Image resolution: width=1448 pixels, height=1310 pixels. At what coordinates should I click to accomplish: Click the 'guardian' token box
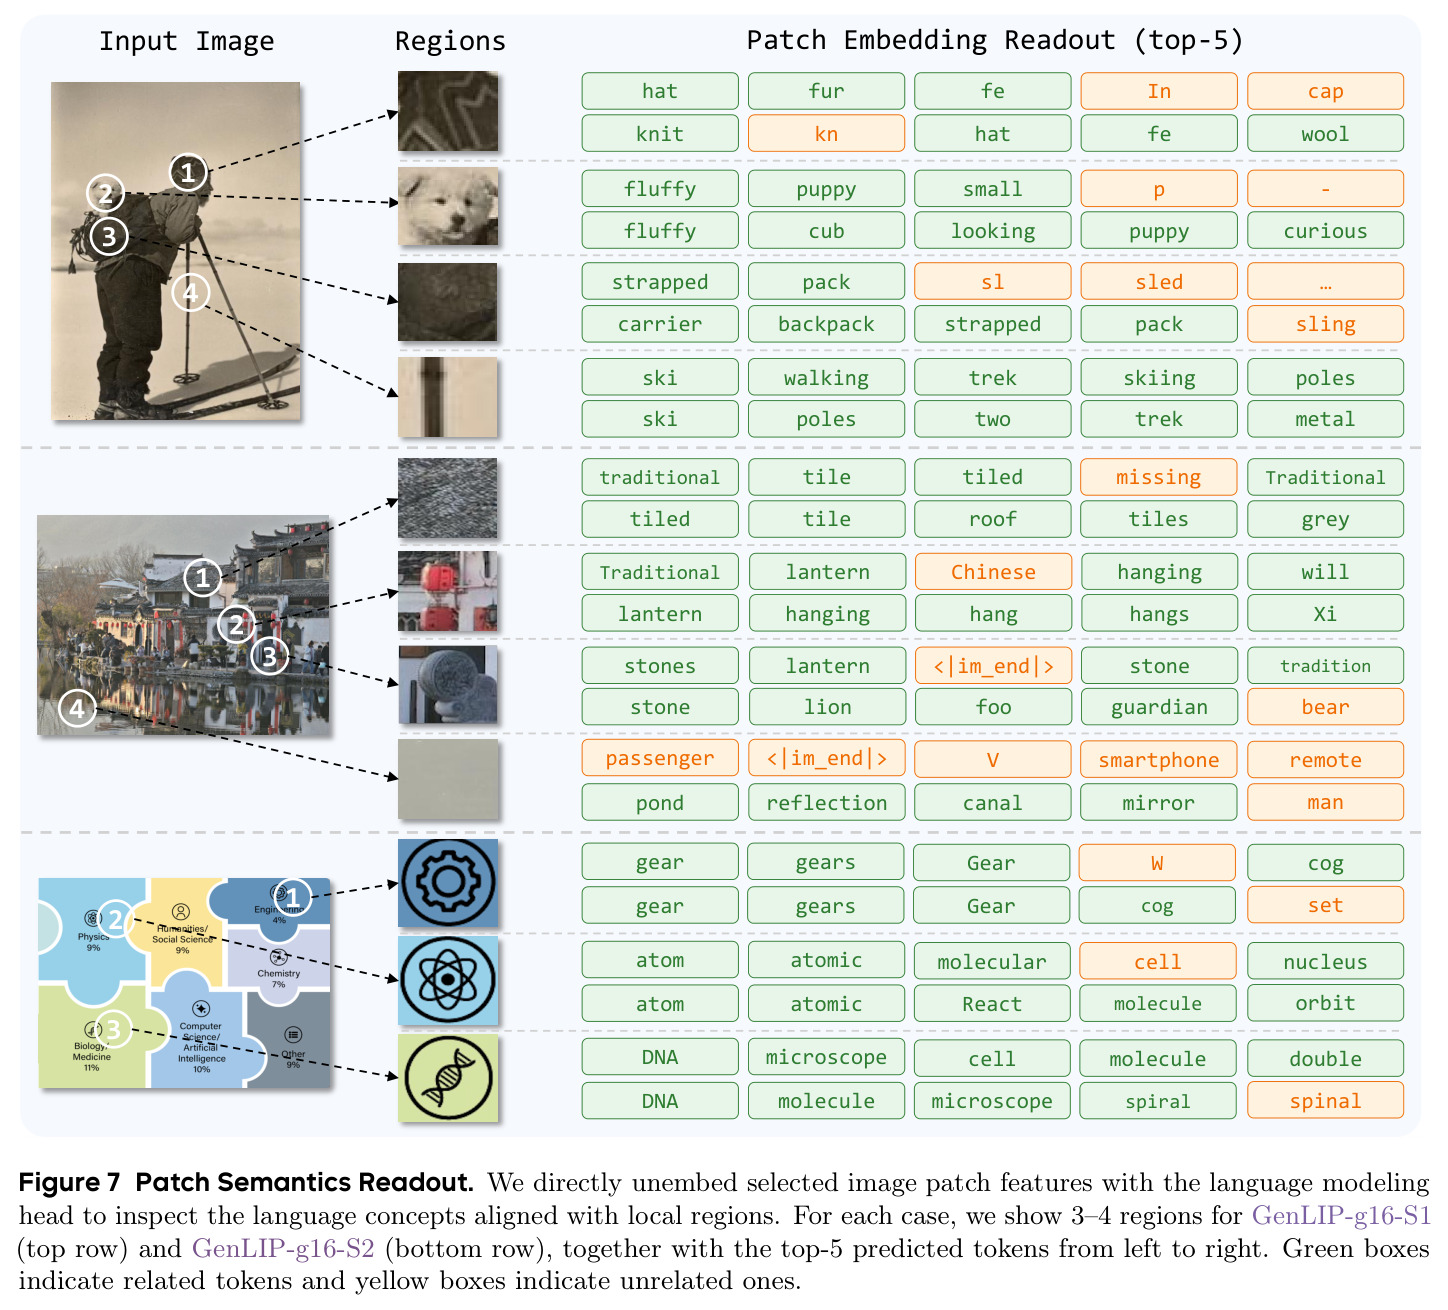point(1159,707)
